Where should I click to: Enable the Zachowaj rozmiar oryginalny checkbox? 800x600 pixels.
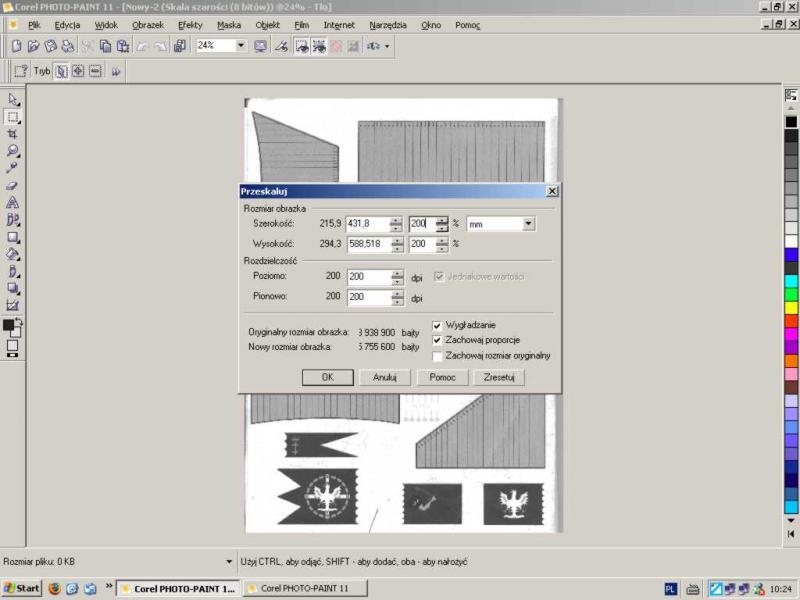pyautogui.click(x=437, y=356)
